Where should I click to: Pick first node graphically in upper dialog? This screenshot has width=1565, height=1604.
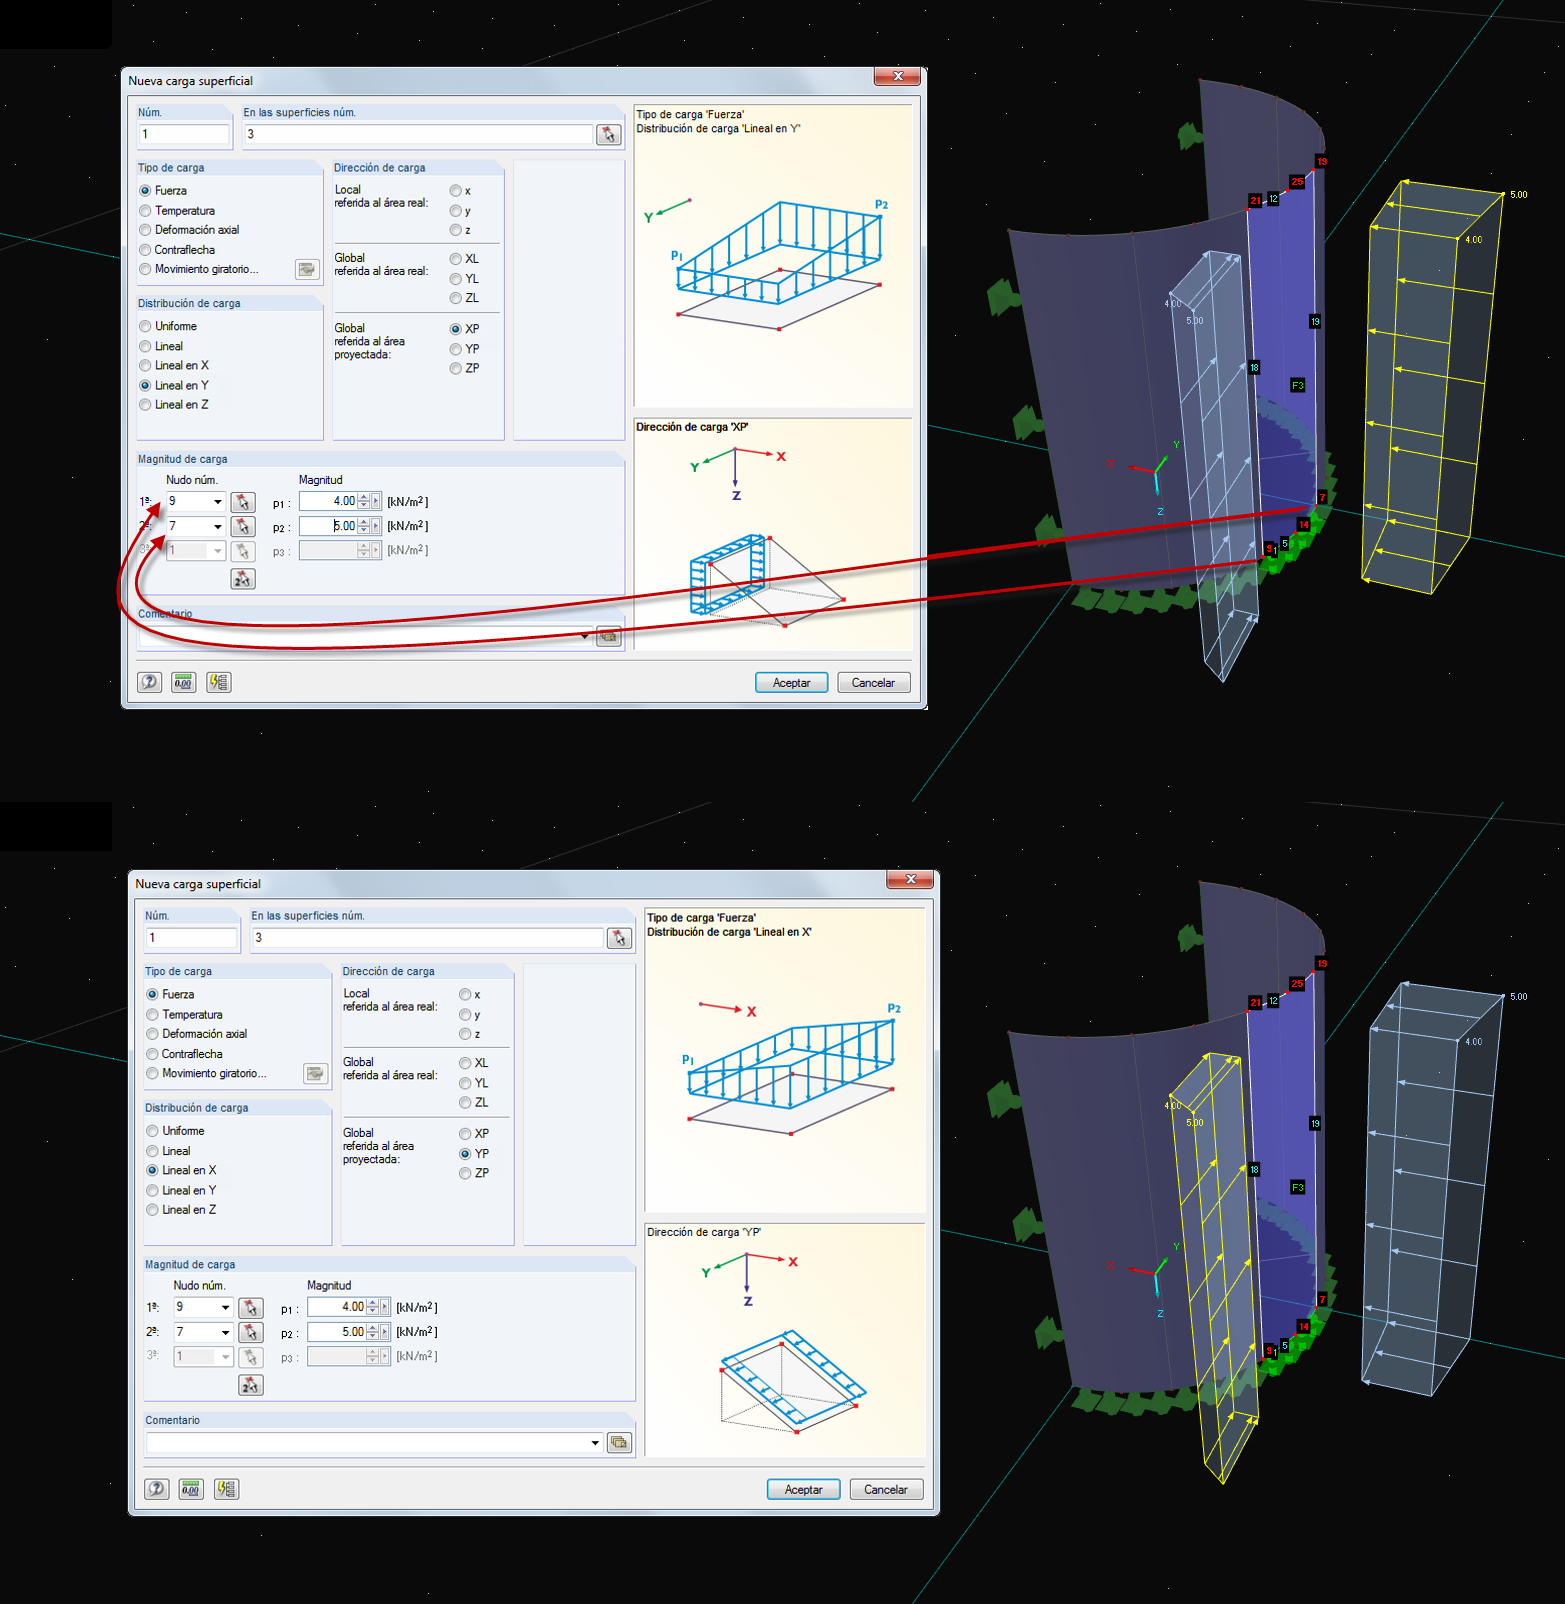243,502
